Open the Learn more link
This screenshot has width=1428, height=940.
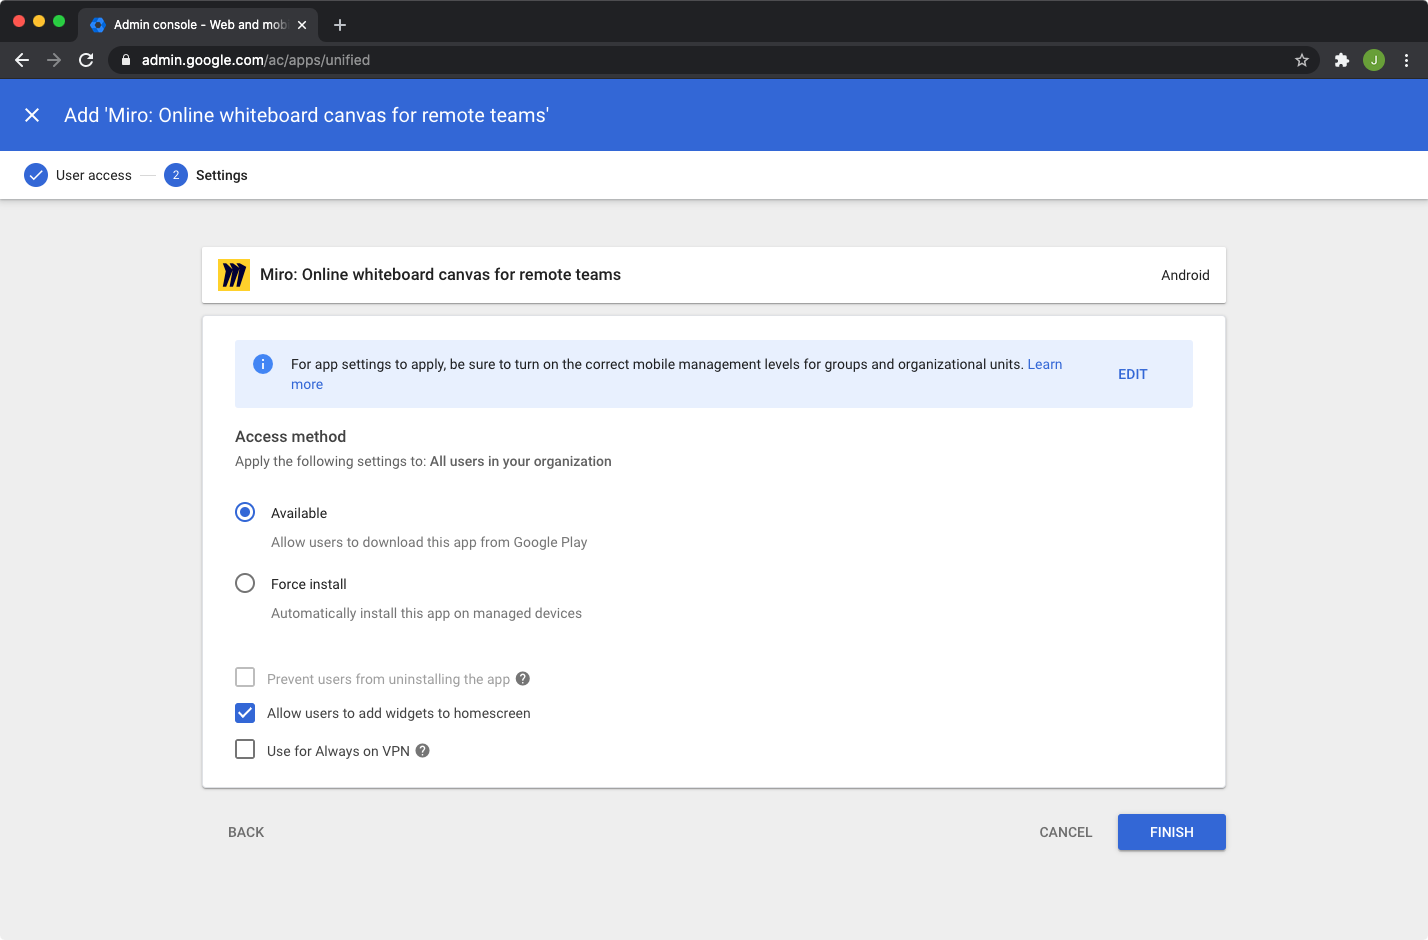(677, 374)
